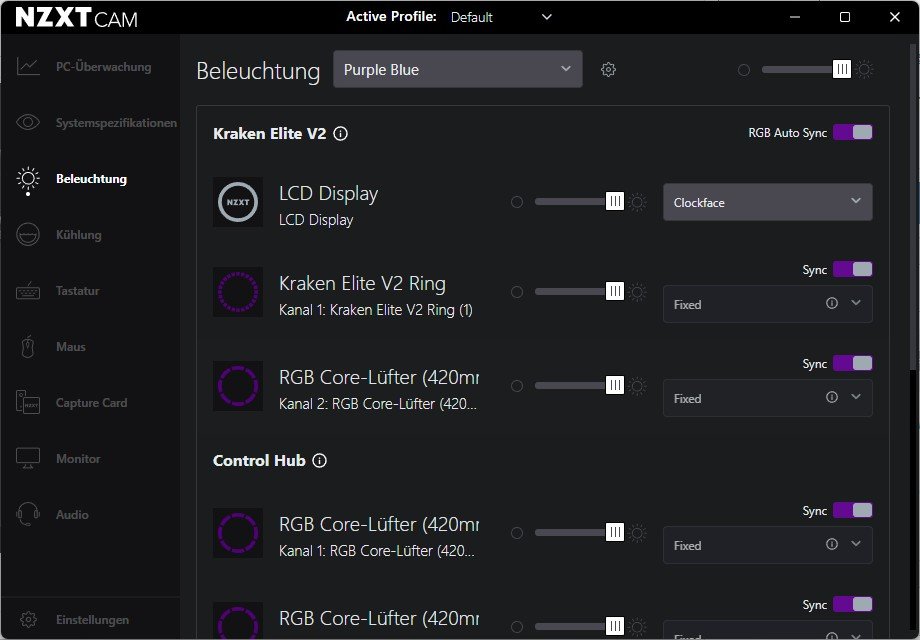This screenshot has height=640, width=920.
Task: Open Fixed effect dropdown for Kanal 2 fan
Action: pyautogui.click(x=767, y=398)
